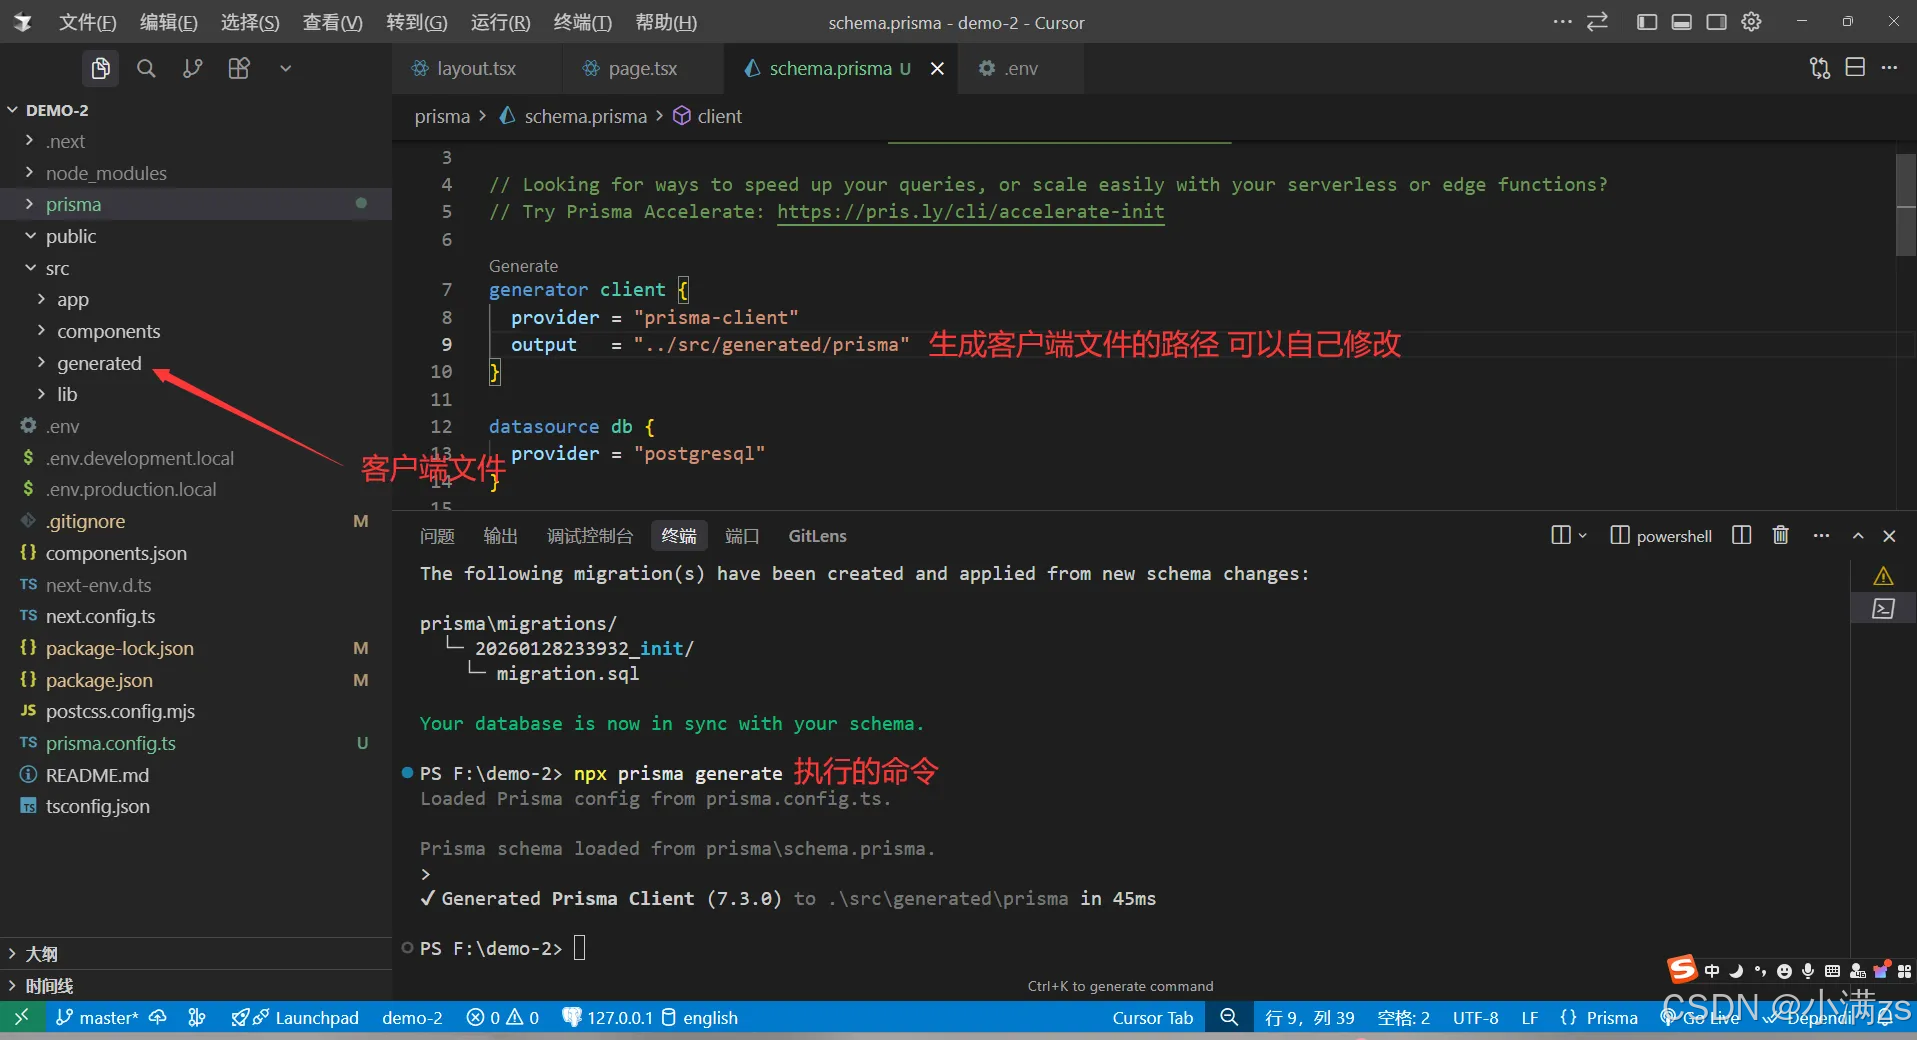
Task: Expand the prisma folder
Action: (x=196, y=204)
